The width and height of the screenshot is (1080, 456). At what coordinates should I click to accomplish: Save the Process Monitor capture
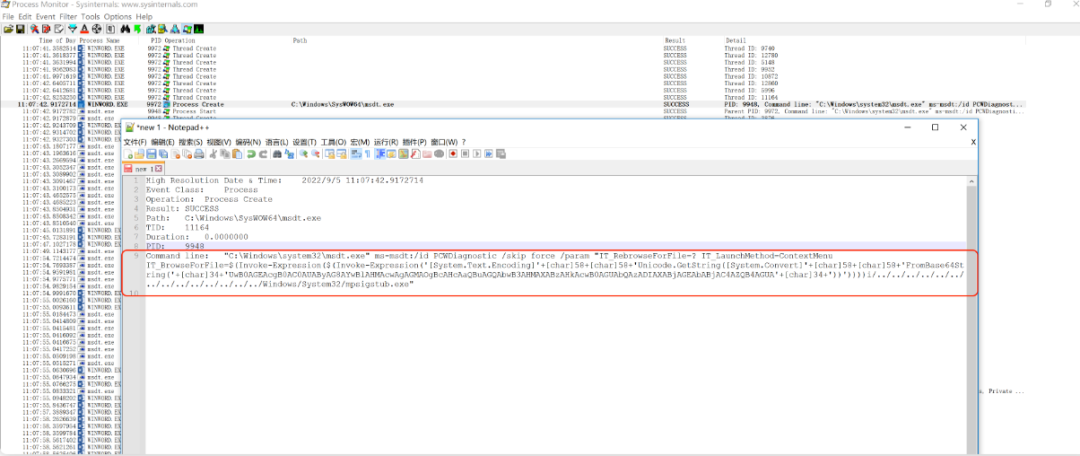coord(20,29)
